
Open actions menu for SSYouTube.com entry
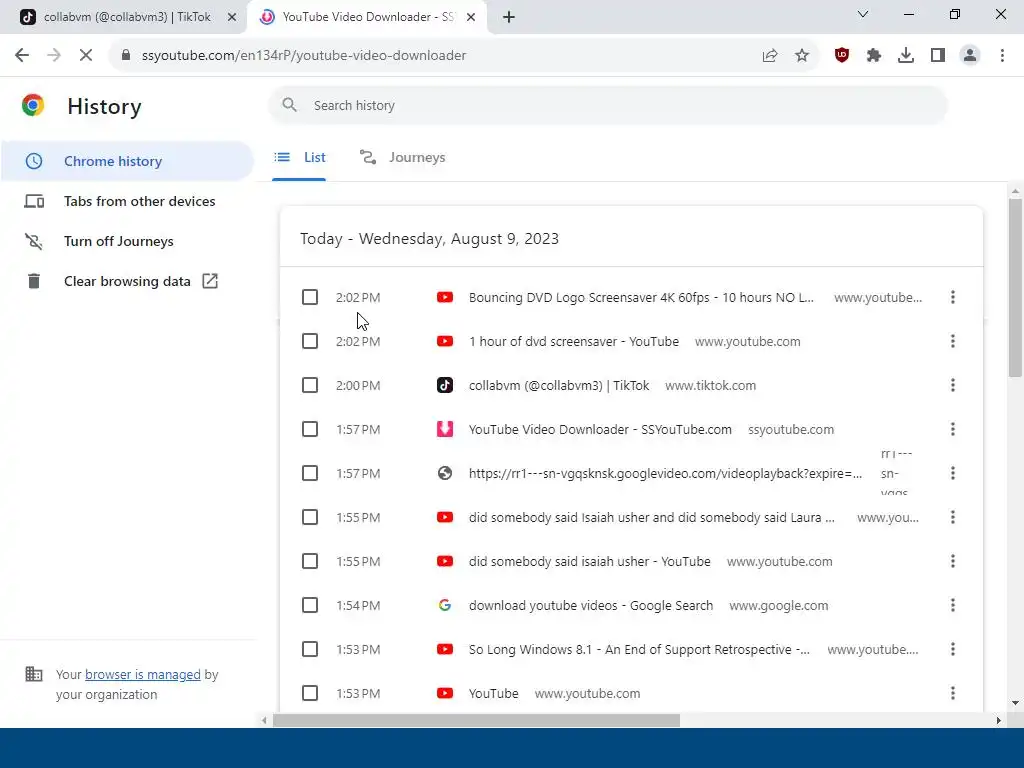tap(953, 430)
